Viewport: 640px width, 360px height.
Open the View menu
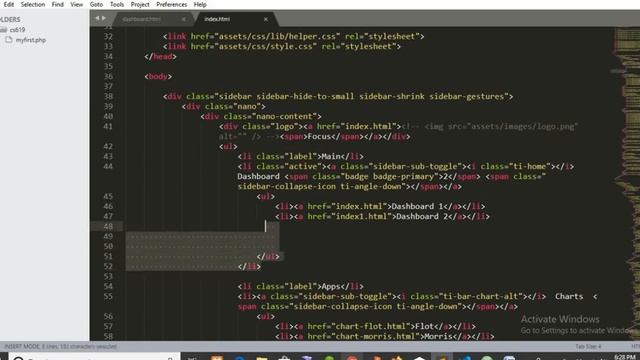click(76, 4)
